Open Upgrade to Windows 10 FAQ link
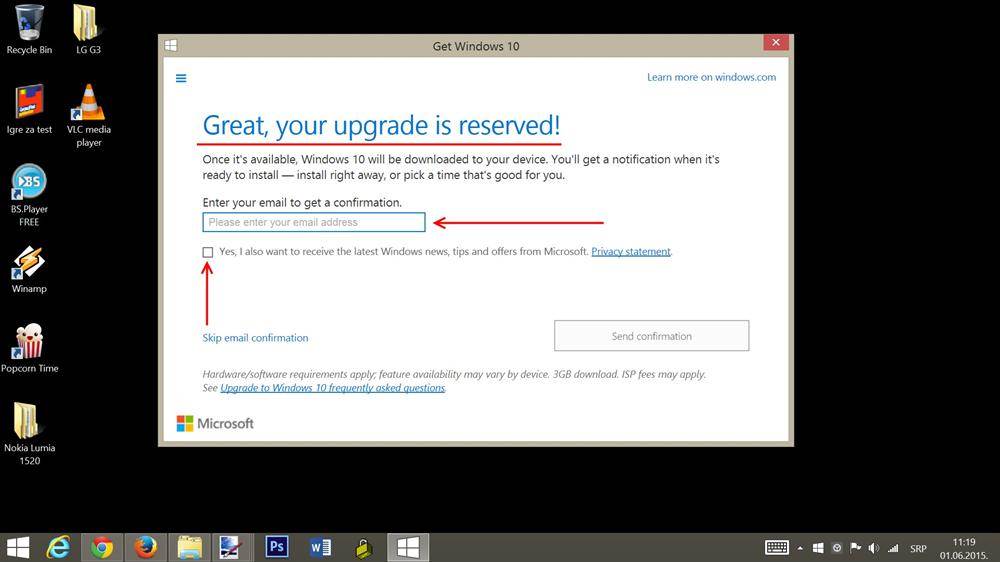This screenshot has width=1000, height=562. pyautogui.click(x=332, y=388)
